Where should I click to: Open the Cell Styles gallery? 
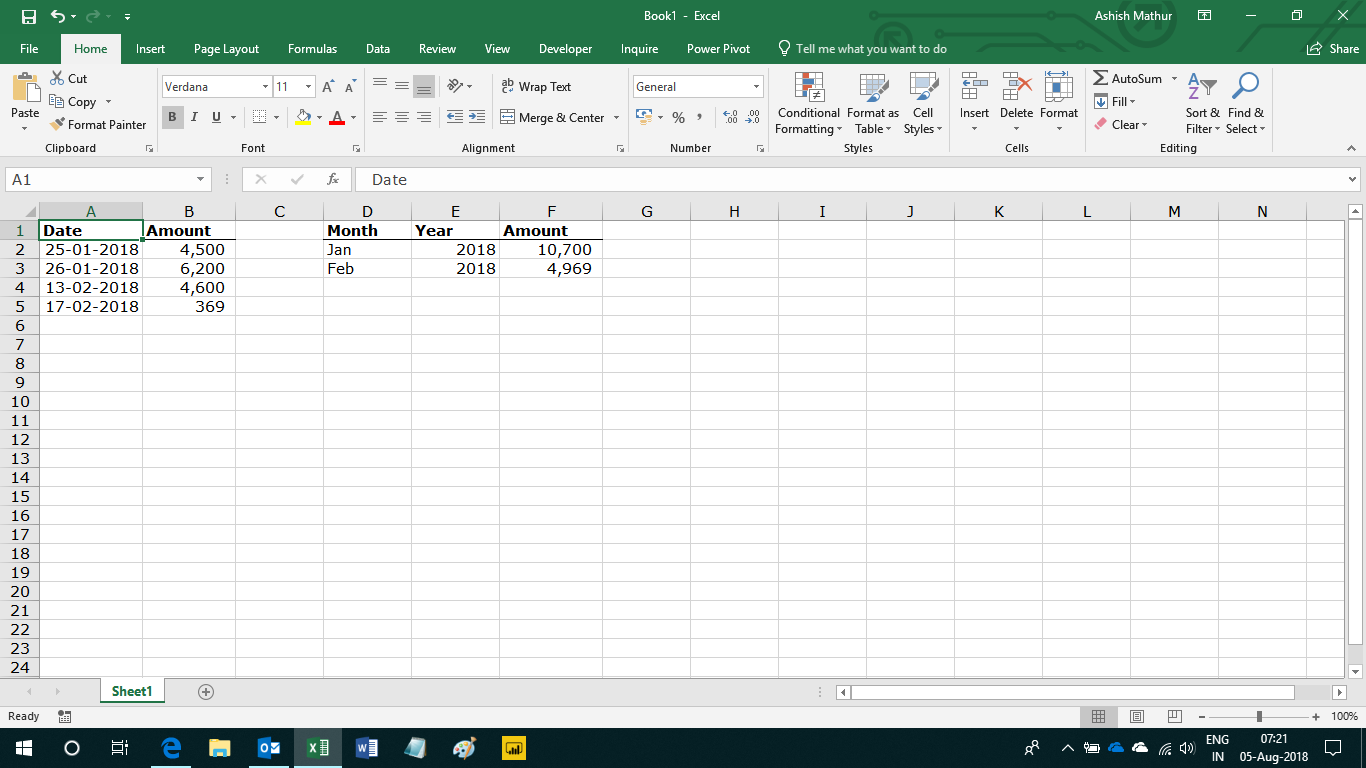pyautogui.click(x=922, y=104)
